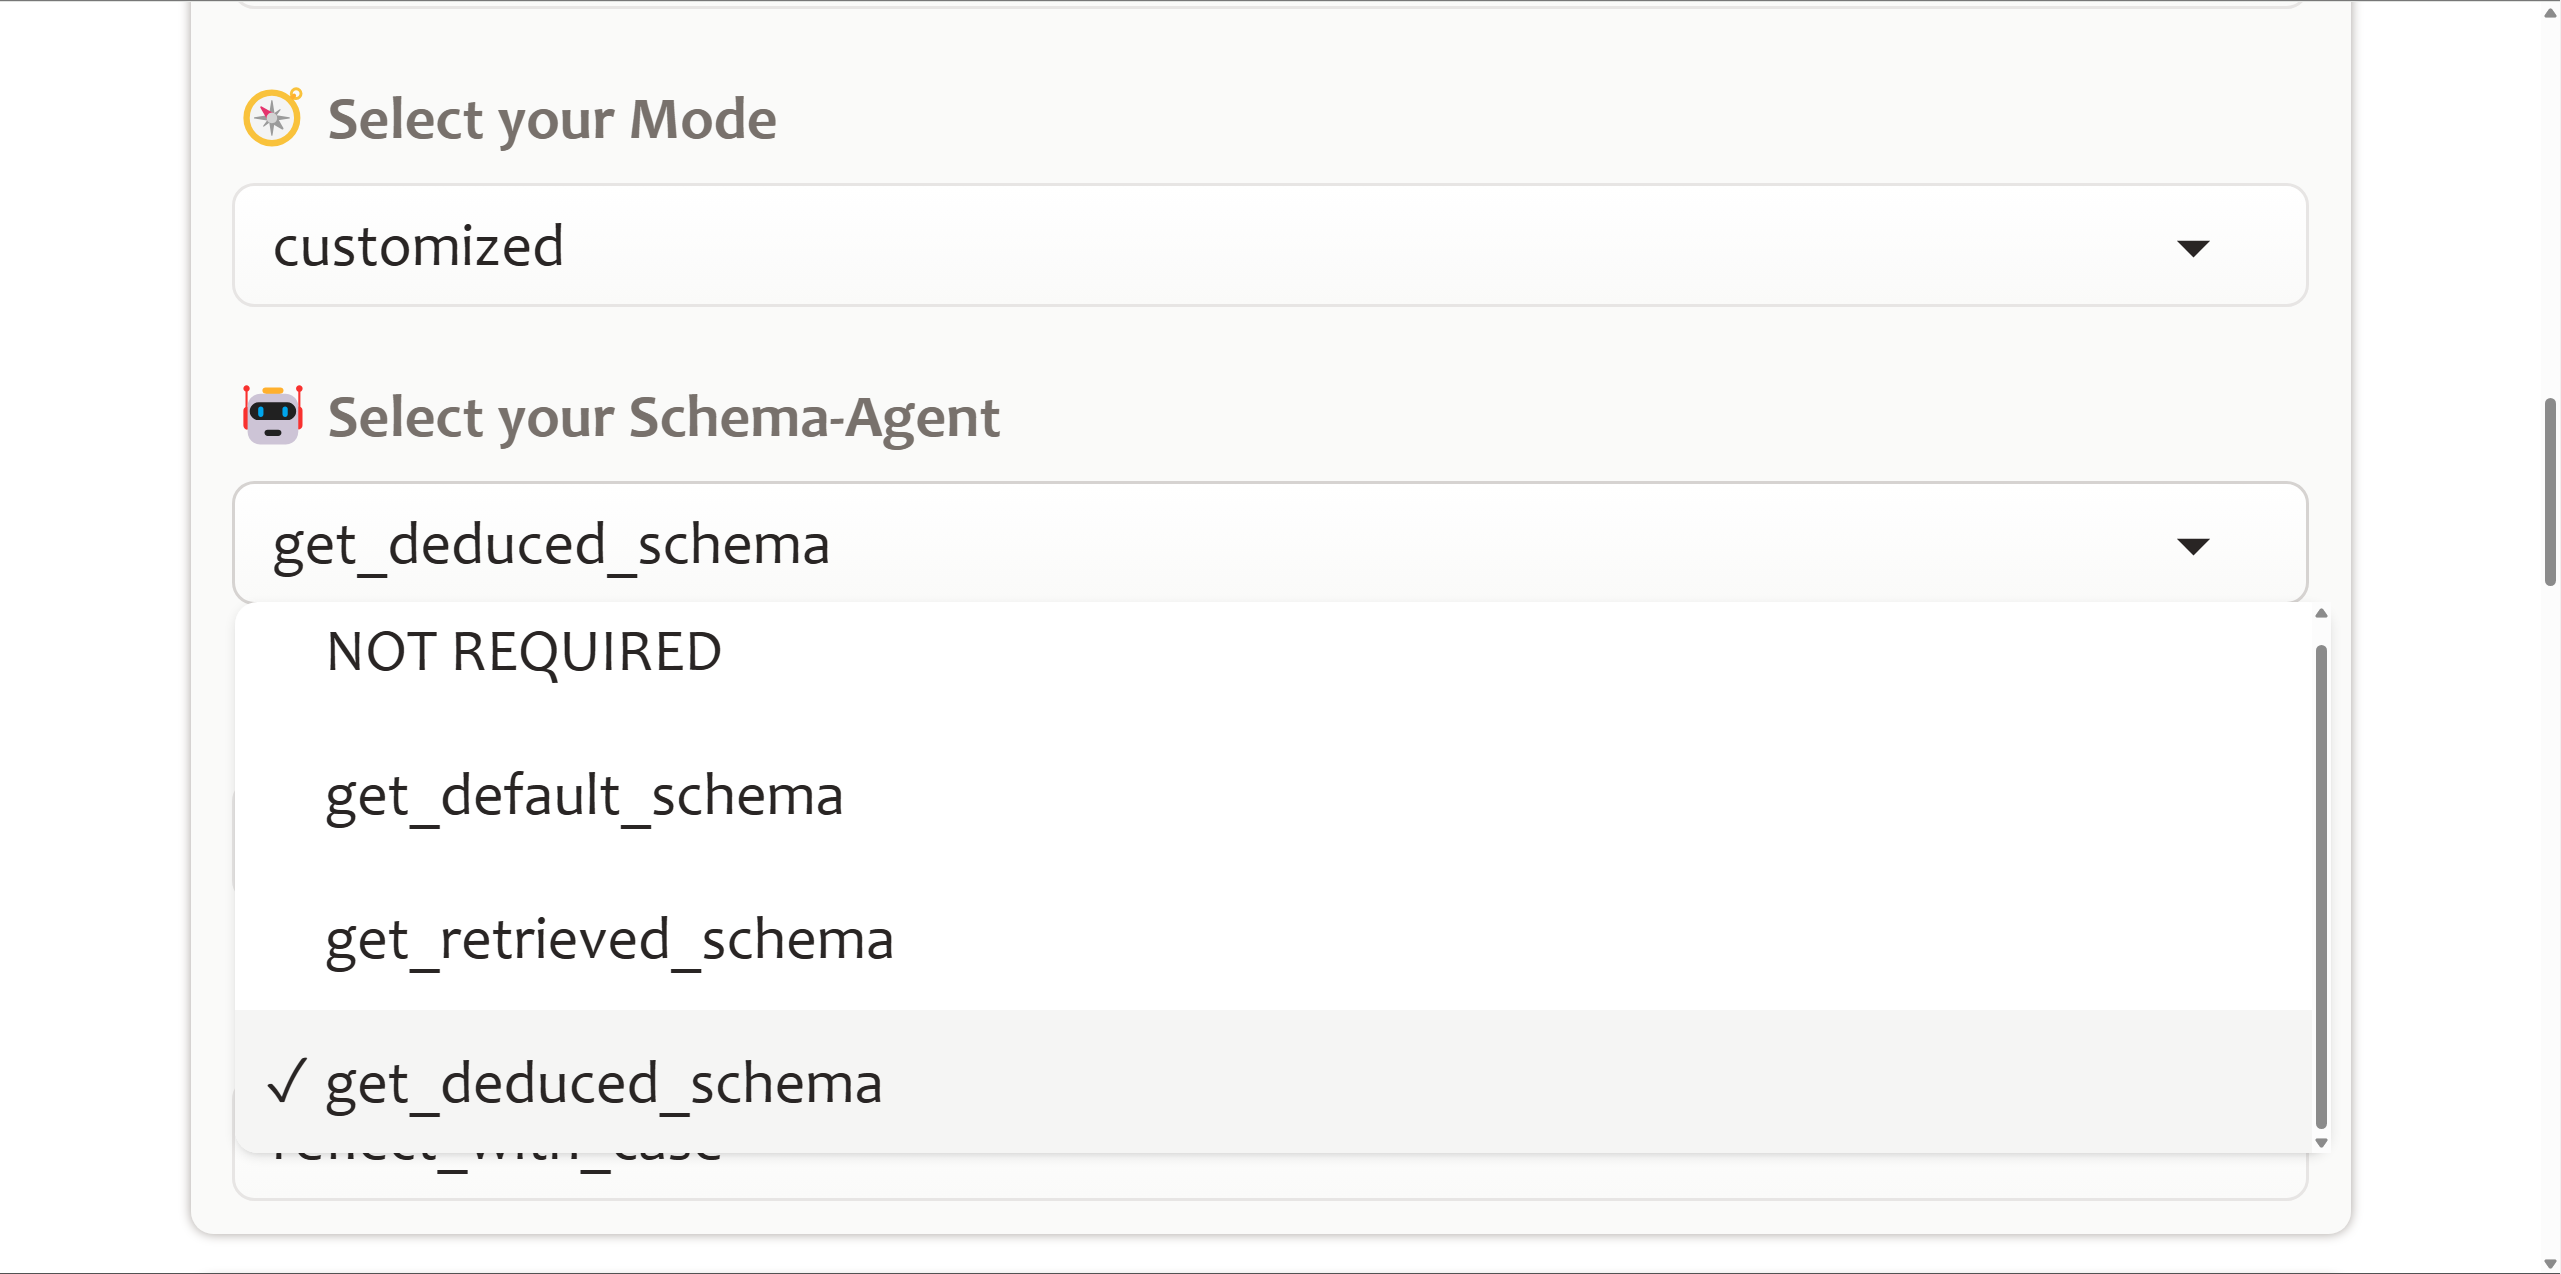Click the dropdown list scrollbar thumb

point(2322,886)
